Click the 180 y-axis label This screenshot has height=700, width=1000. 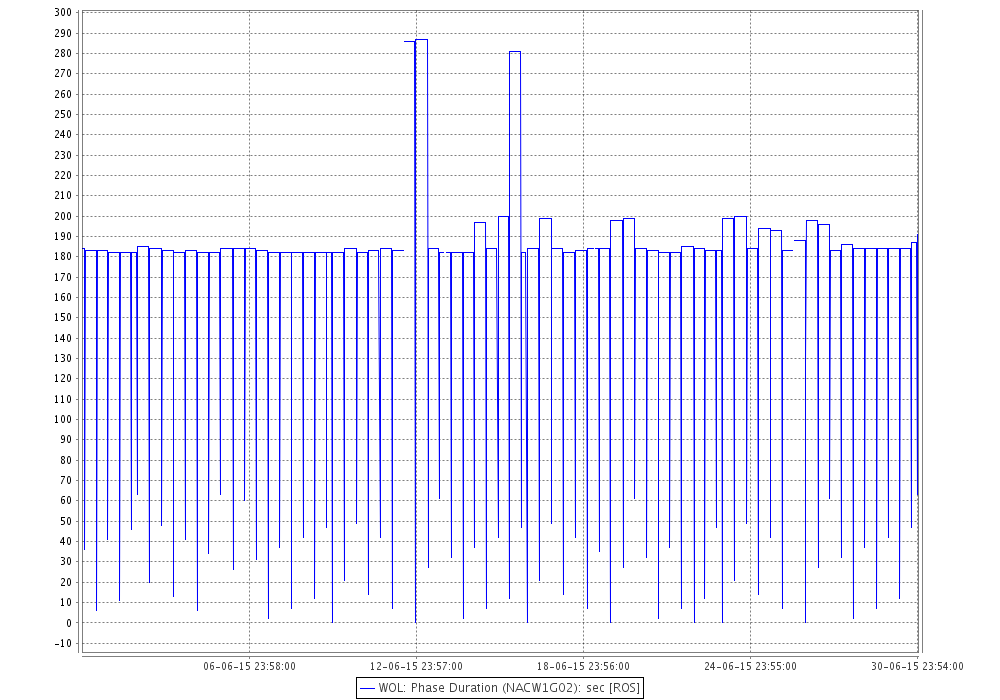coord(63,257)
